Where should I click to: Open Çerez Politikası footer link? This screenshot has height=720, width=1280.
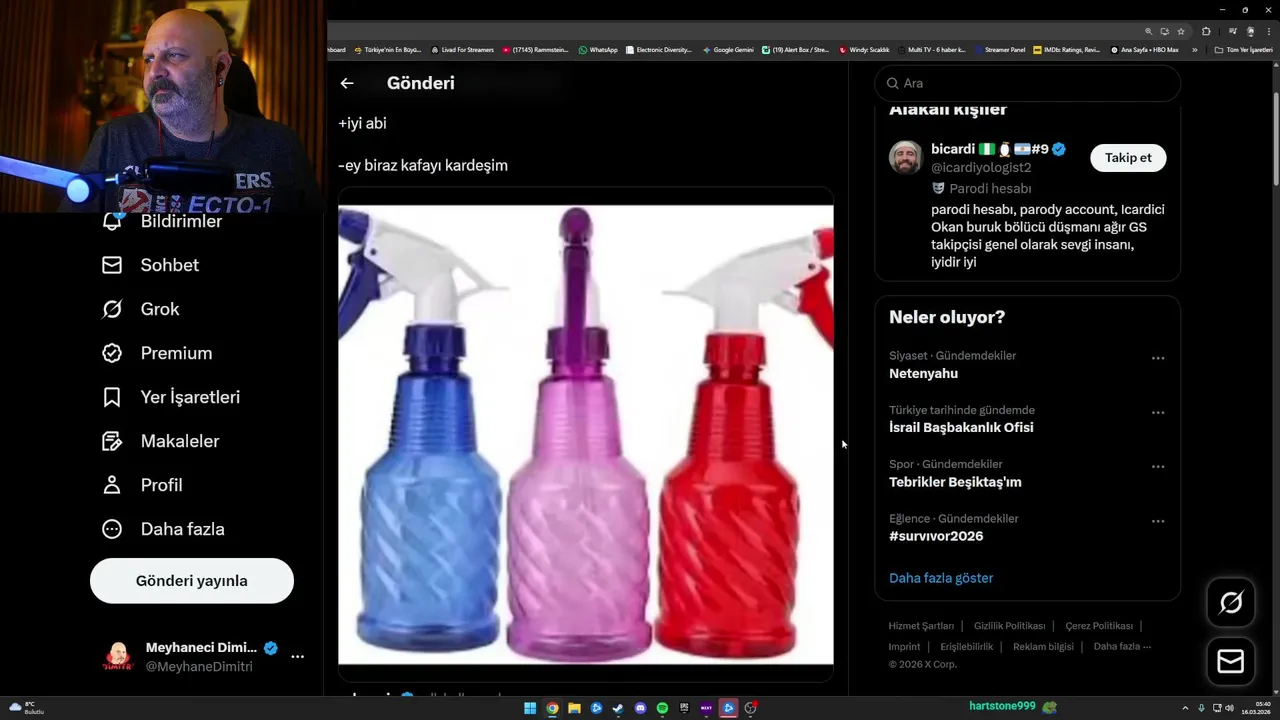click(x=1099, y=626)
